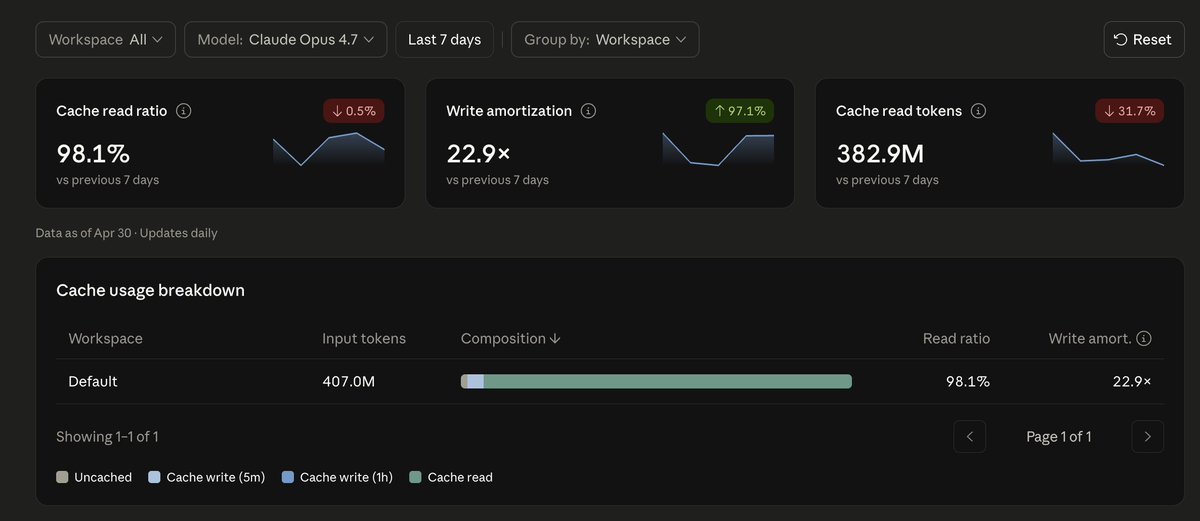Click the Cache usage breakdown heading
The width and height of the screenshot is (1200, 521).
point(151,290)
